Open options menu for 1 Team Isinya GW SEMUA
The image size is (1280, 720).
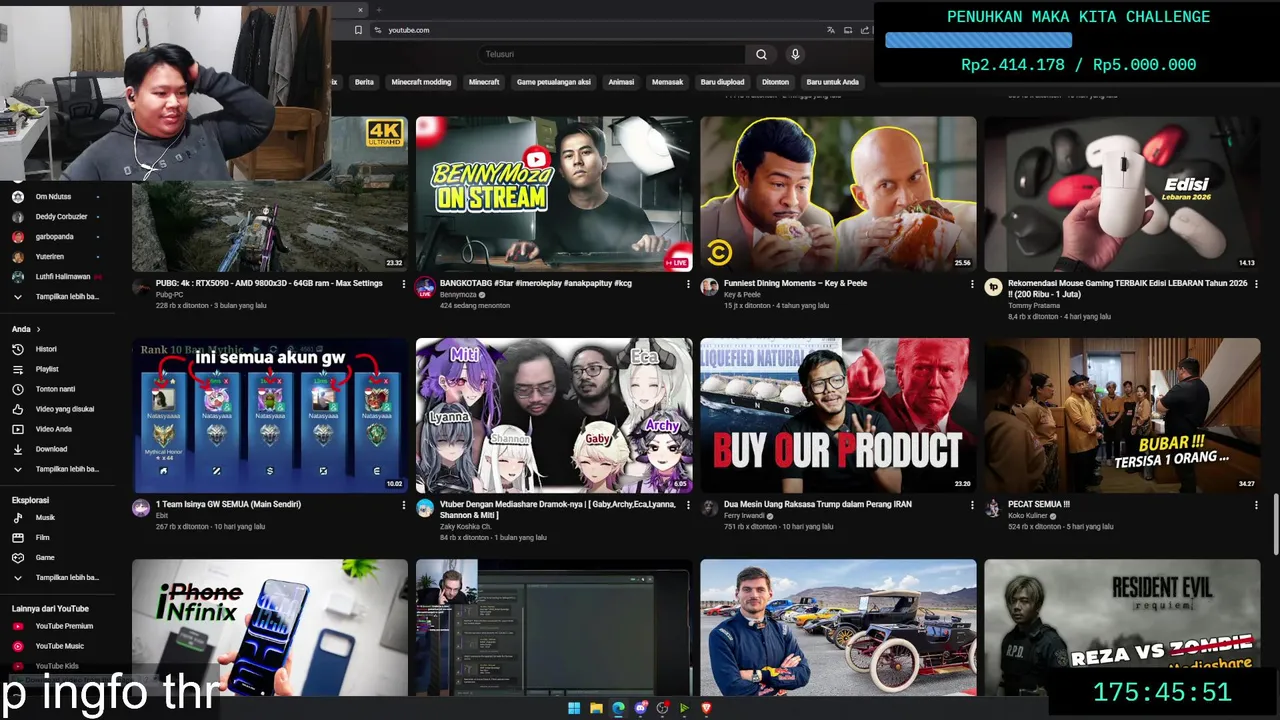click(404, 505)
